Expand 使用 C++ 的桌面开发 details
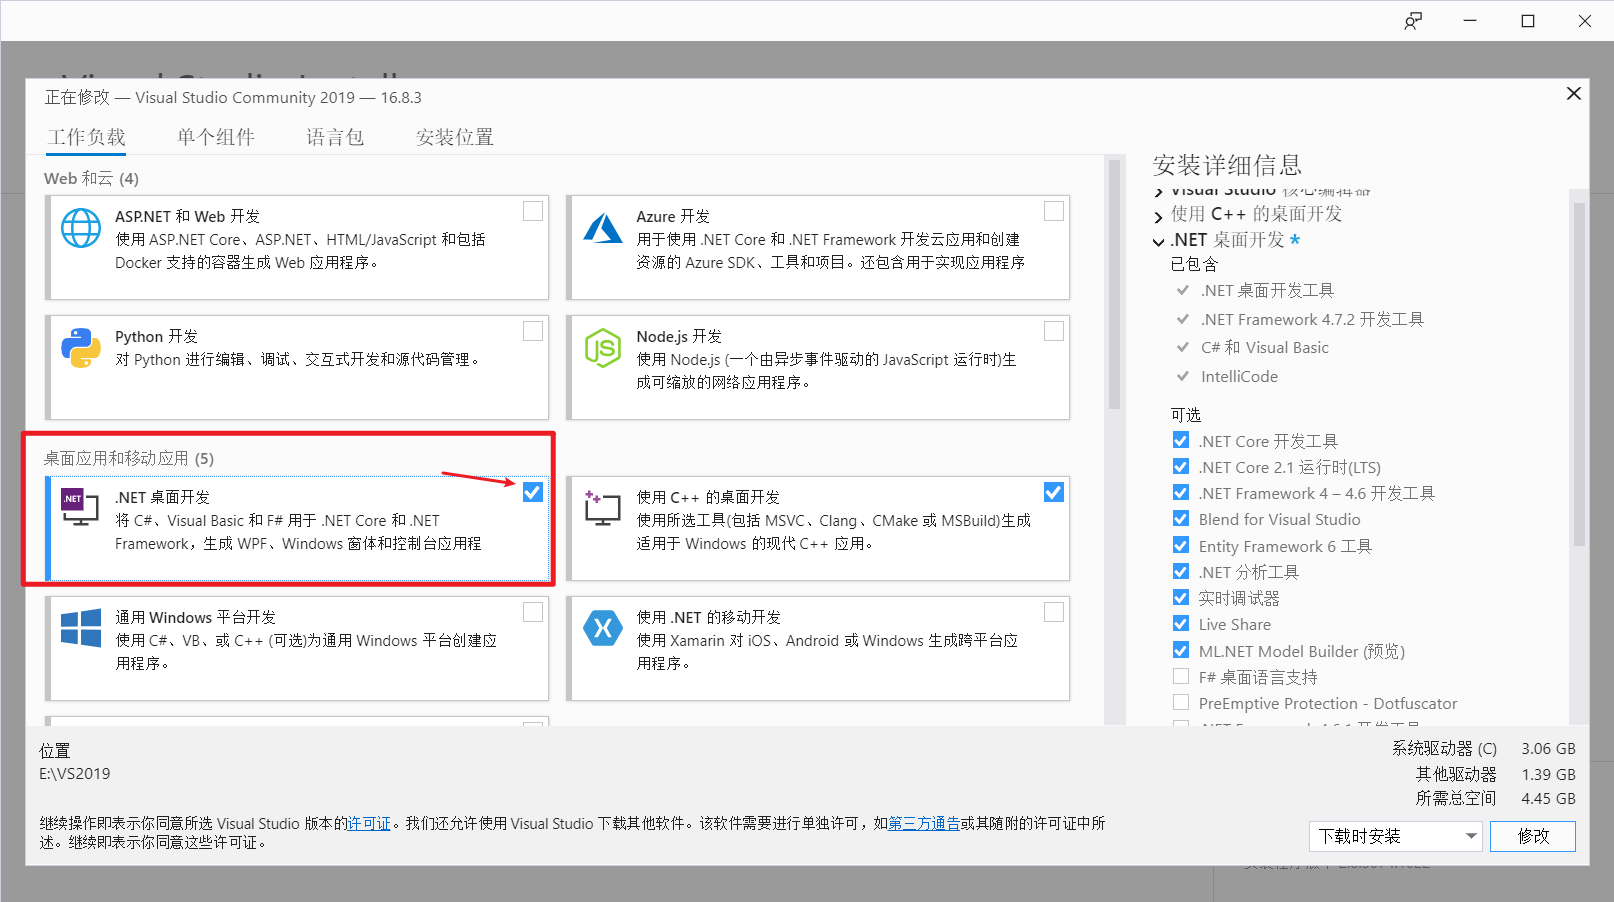Screen dimensions: 1614x902 pyautogui.click(x=1159, y=214)
